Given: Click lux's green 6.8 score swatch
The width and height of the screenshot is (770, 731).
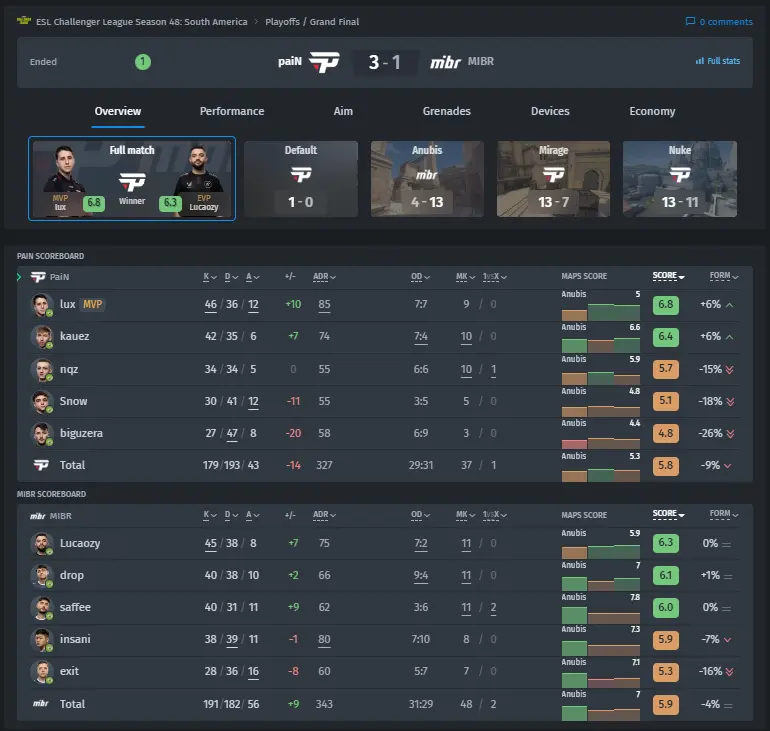Looking at the screenshot, I should point(665,304).
